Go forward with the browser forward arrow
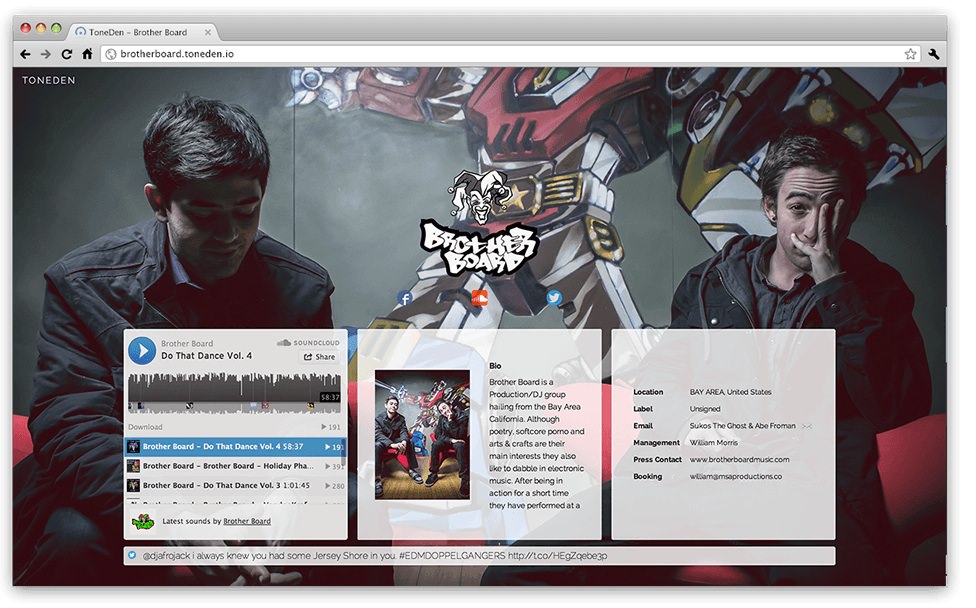Viewport: 976px width, 608px height. point(45,54)
